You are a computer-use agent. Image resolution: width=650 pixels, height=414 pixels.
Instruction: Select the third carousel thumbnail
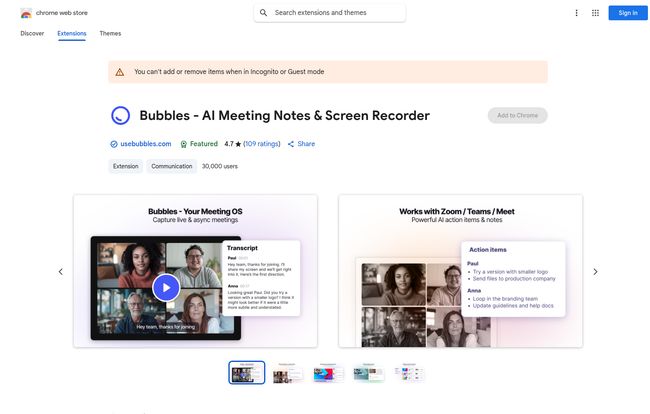tap(328, 373)
